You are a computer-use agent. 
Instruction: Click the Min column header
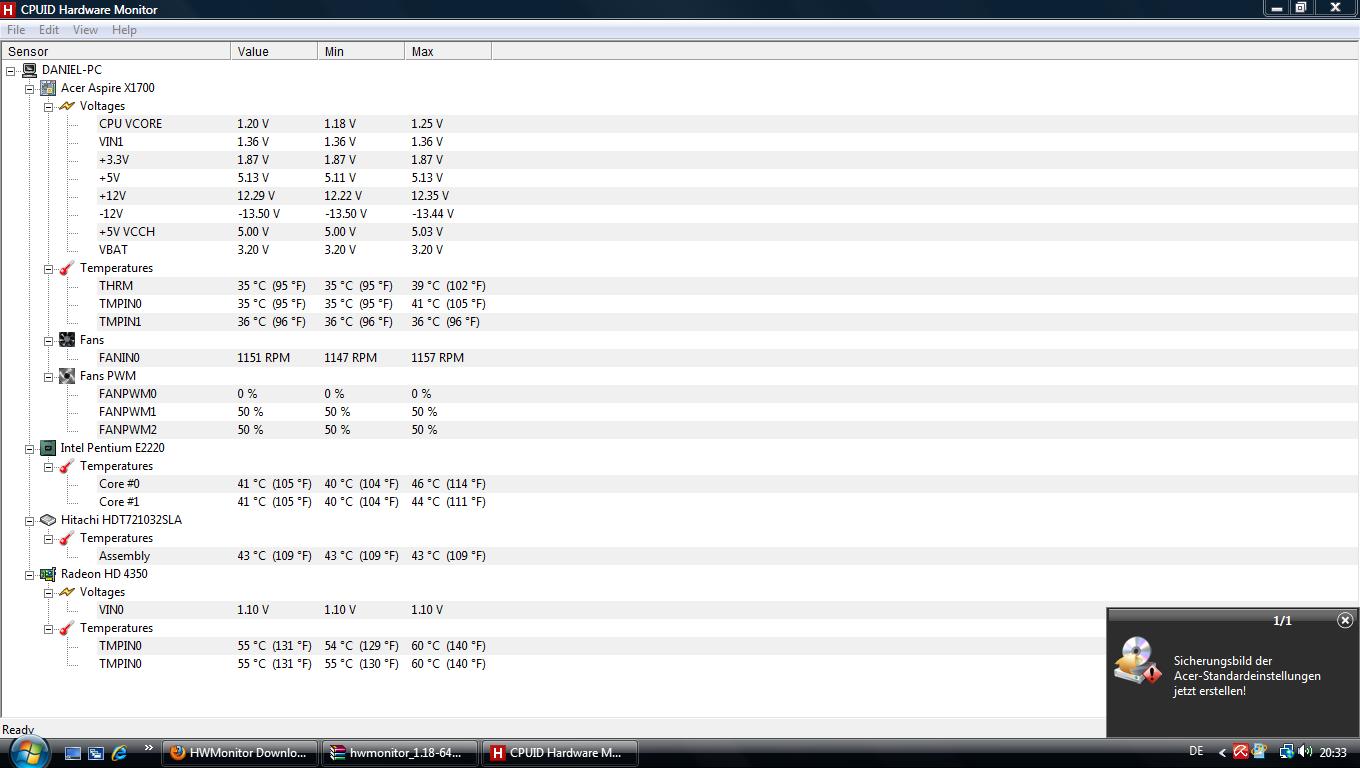point(361,51)
